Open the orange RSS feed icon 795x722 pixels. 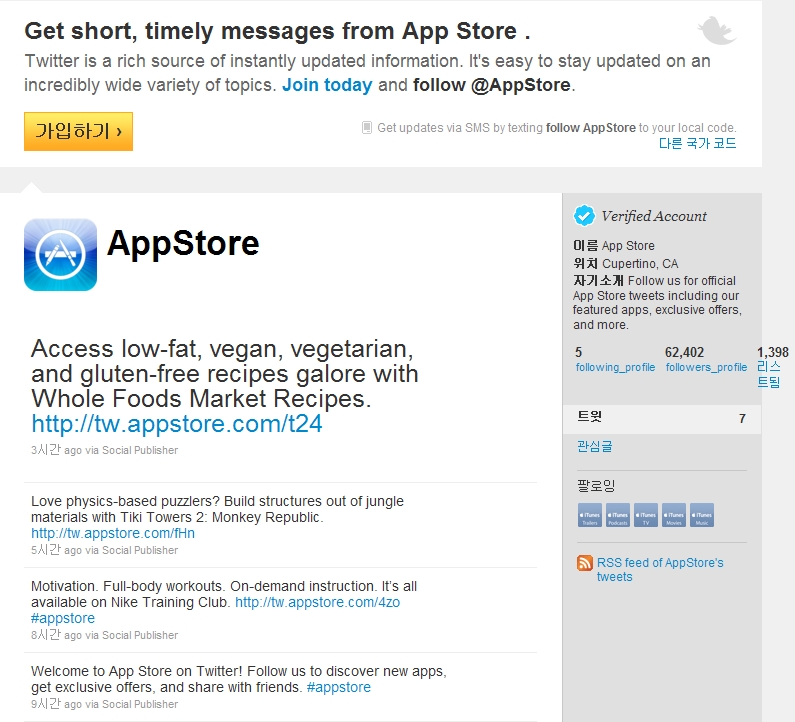coord(585,563)
